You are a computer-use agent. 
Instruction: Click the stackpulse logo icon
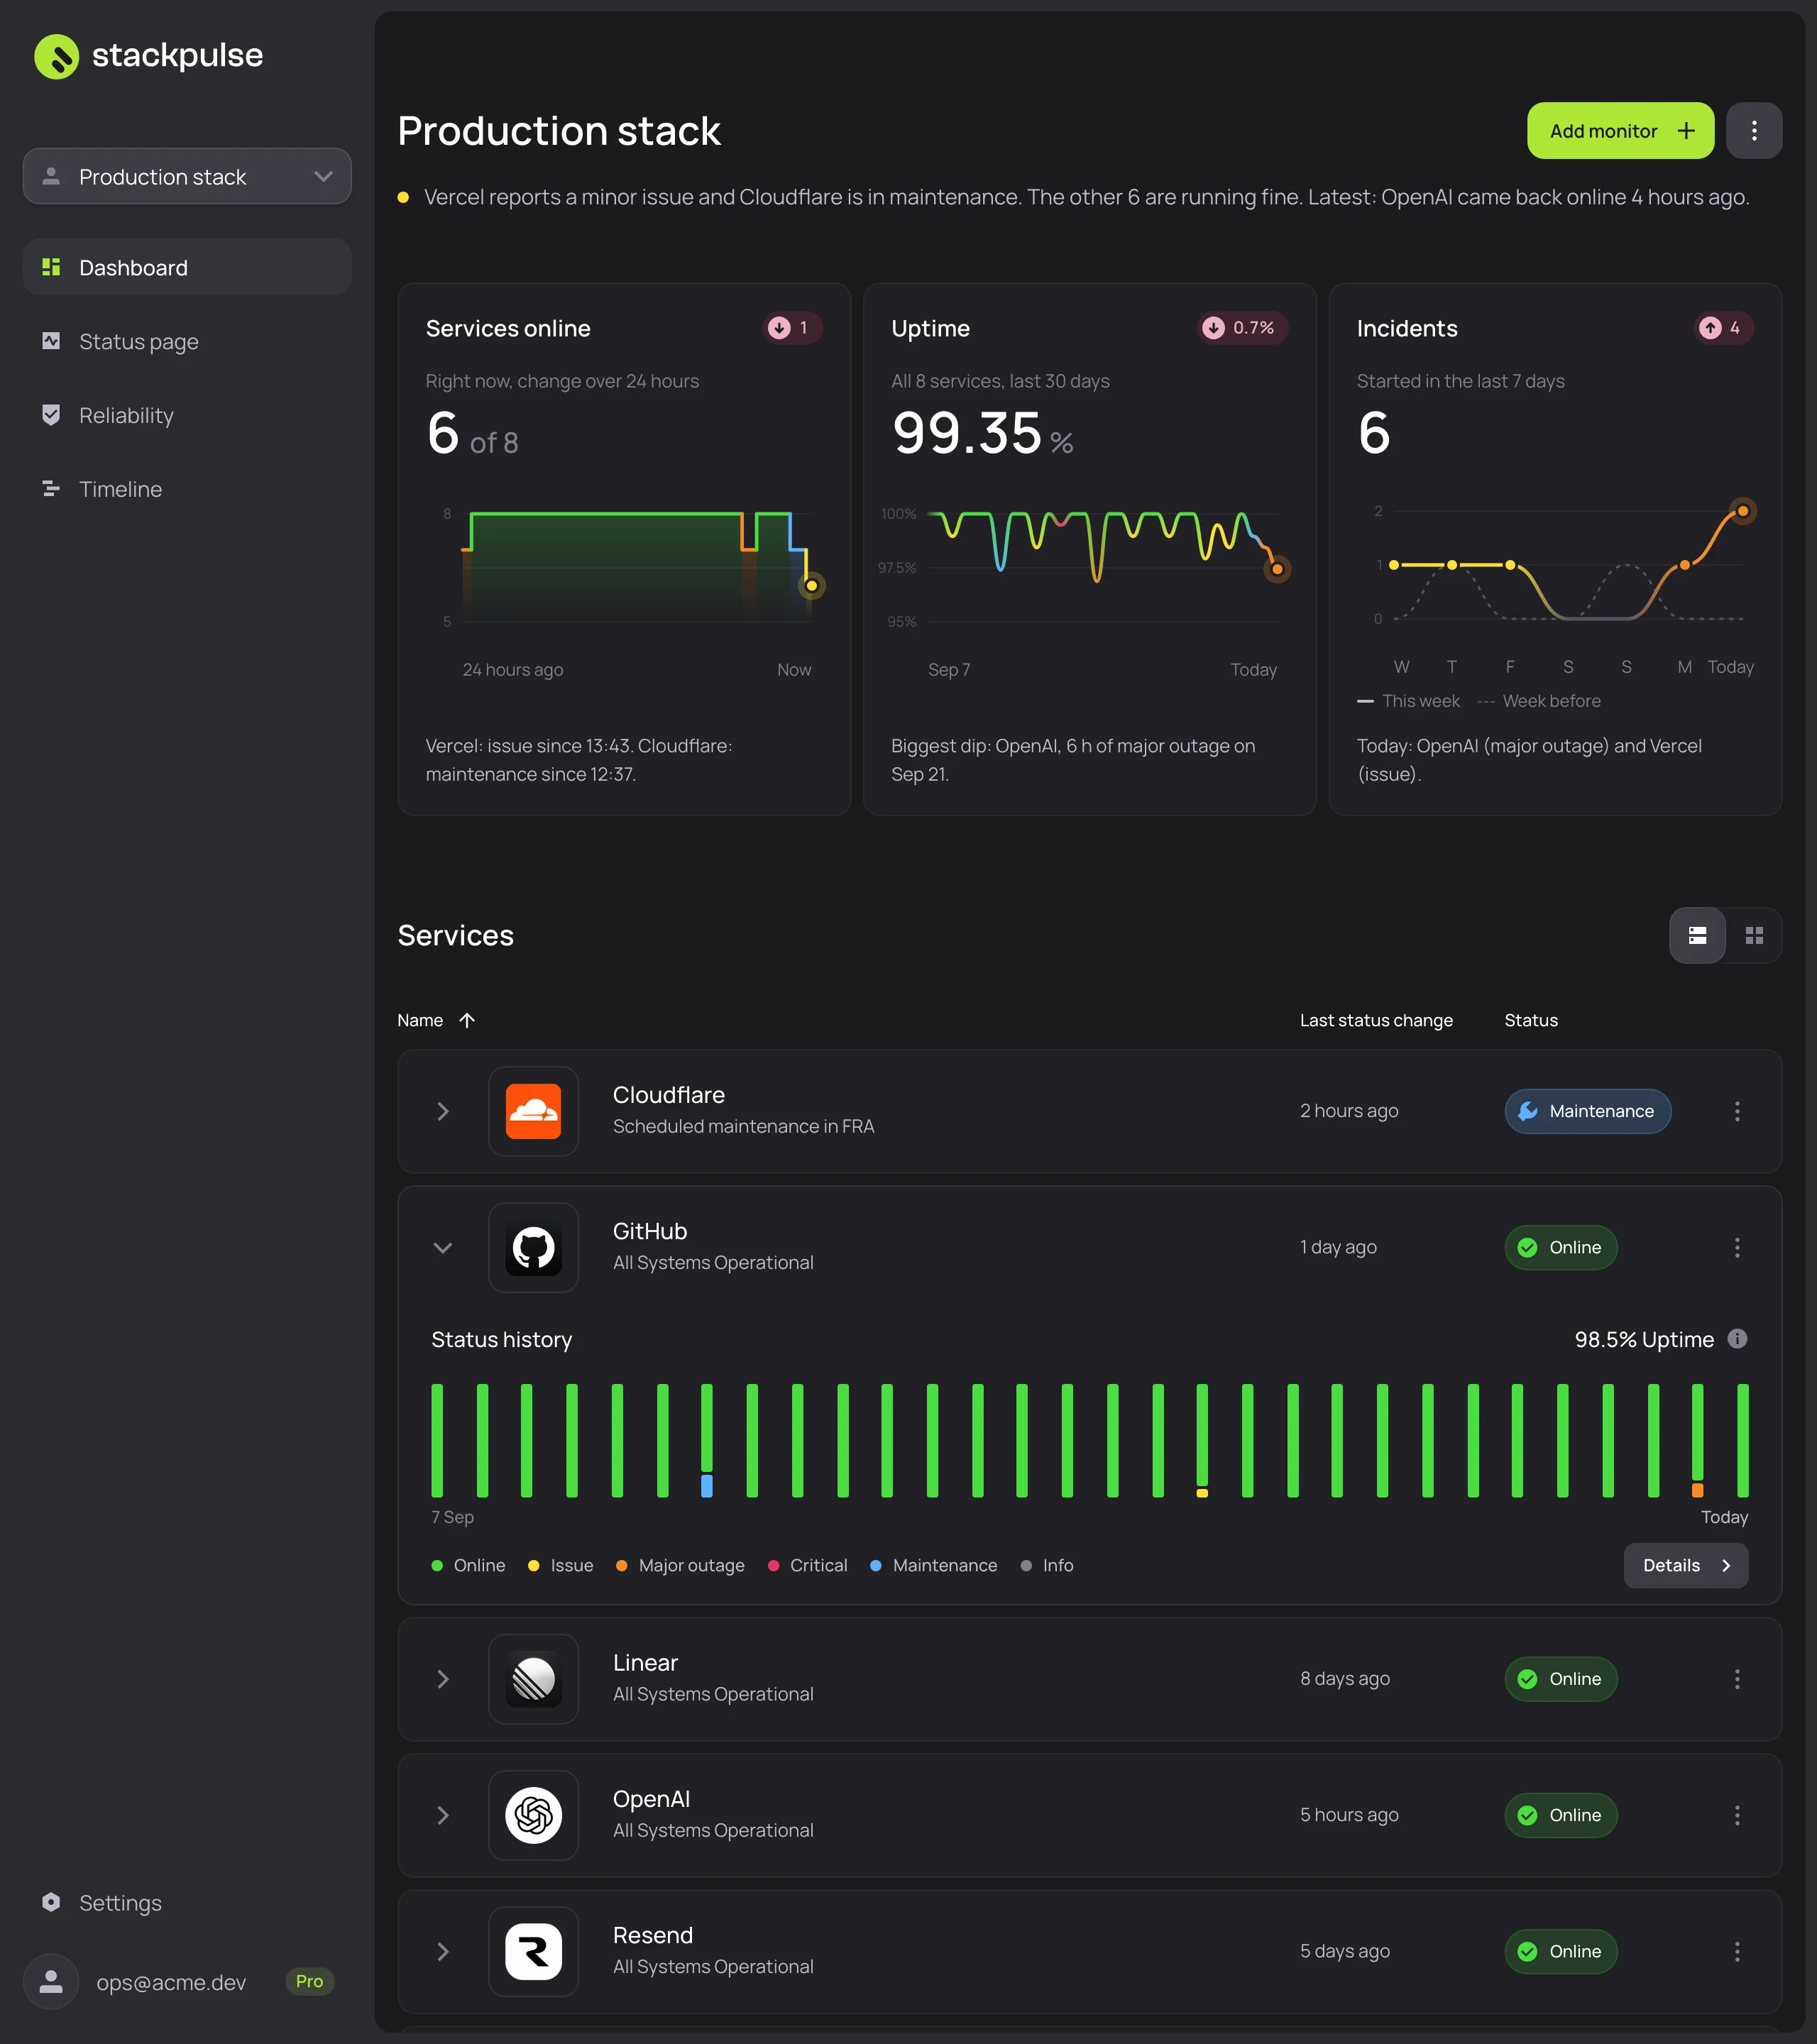[56, 56]
